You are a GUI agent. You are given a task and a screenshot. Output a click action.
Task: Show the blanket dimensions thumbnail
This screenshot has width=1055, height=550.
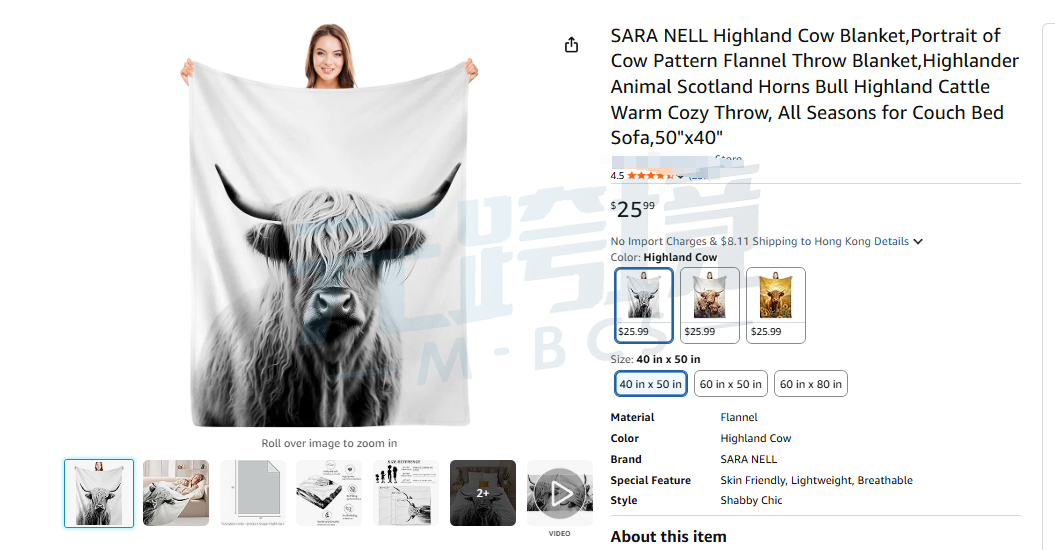tap(253, 493)
